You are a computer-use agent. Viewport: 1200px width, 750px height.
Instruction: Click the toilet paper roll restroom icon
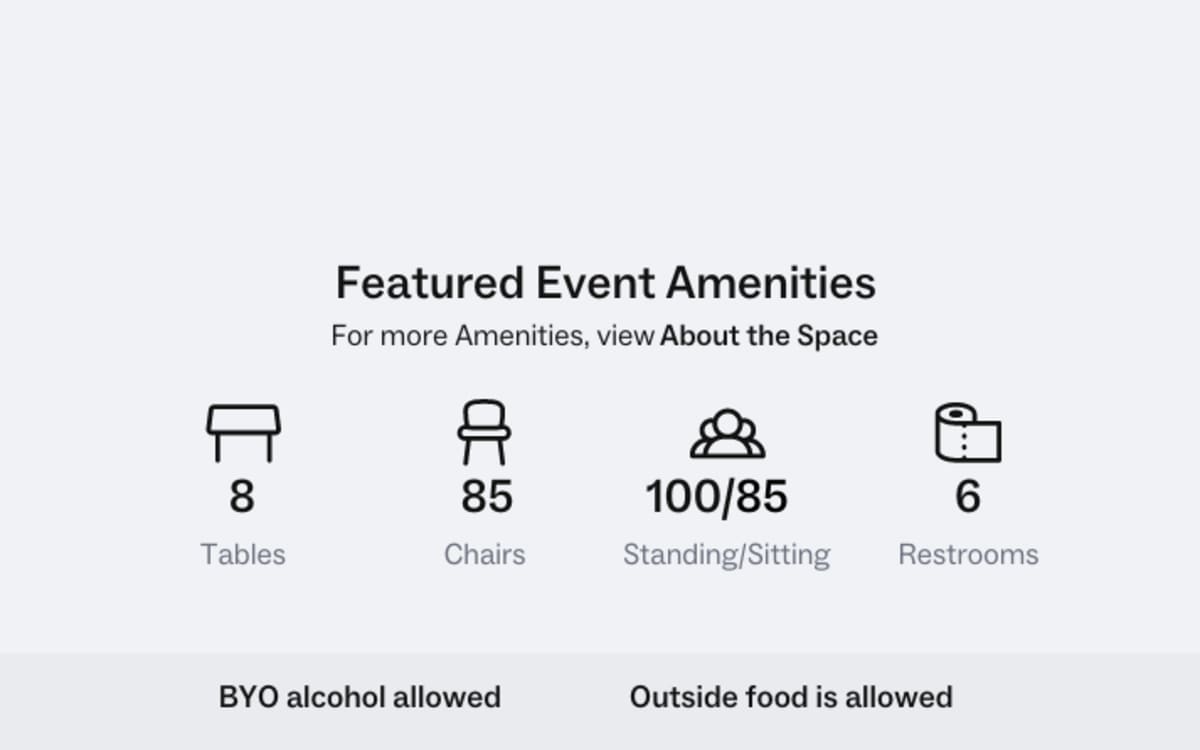coord(967,433)
